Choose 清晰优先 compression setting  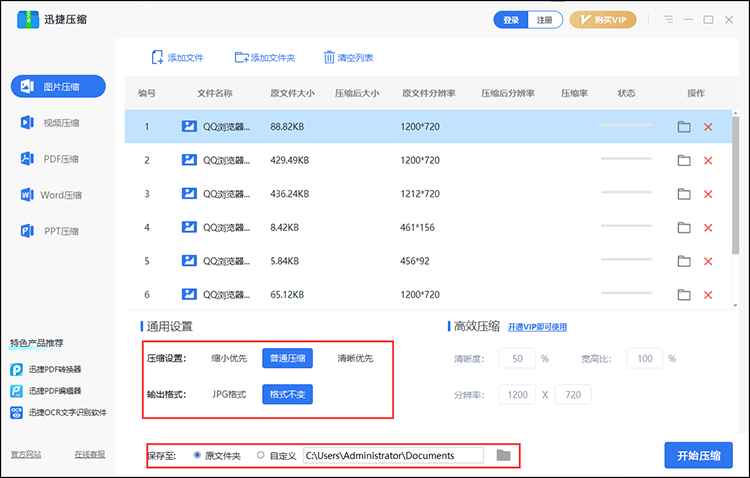click(355, 358)
